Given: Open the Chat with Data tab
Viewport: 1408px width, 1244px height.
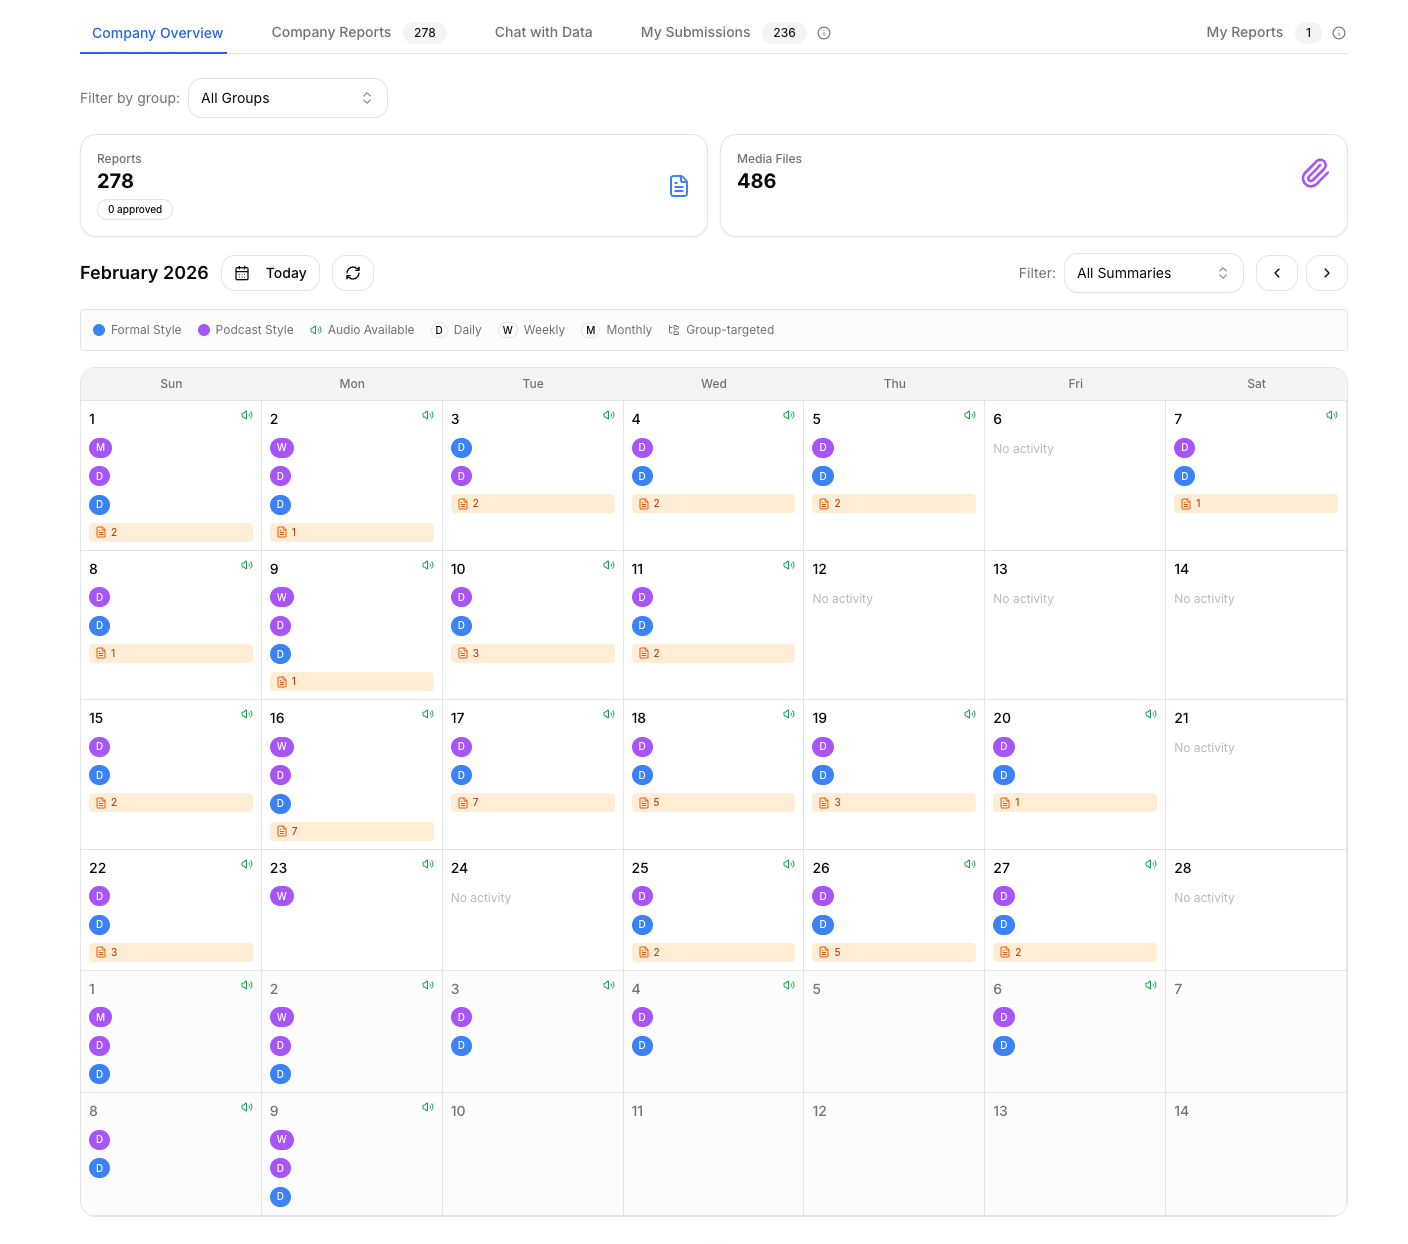Looking at the screenshot, I should [544, 32].
